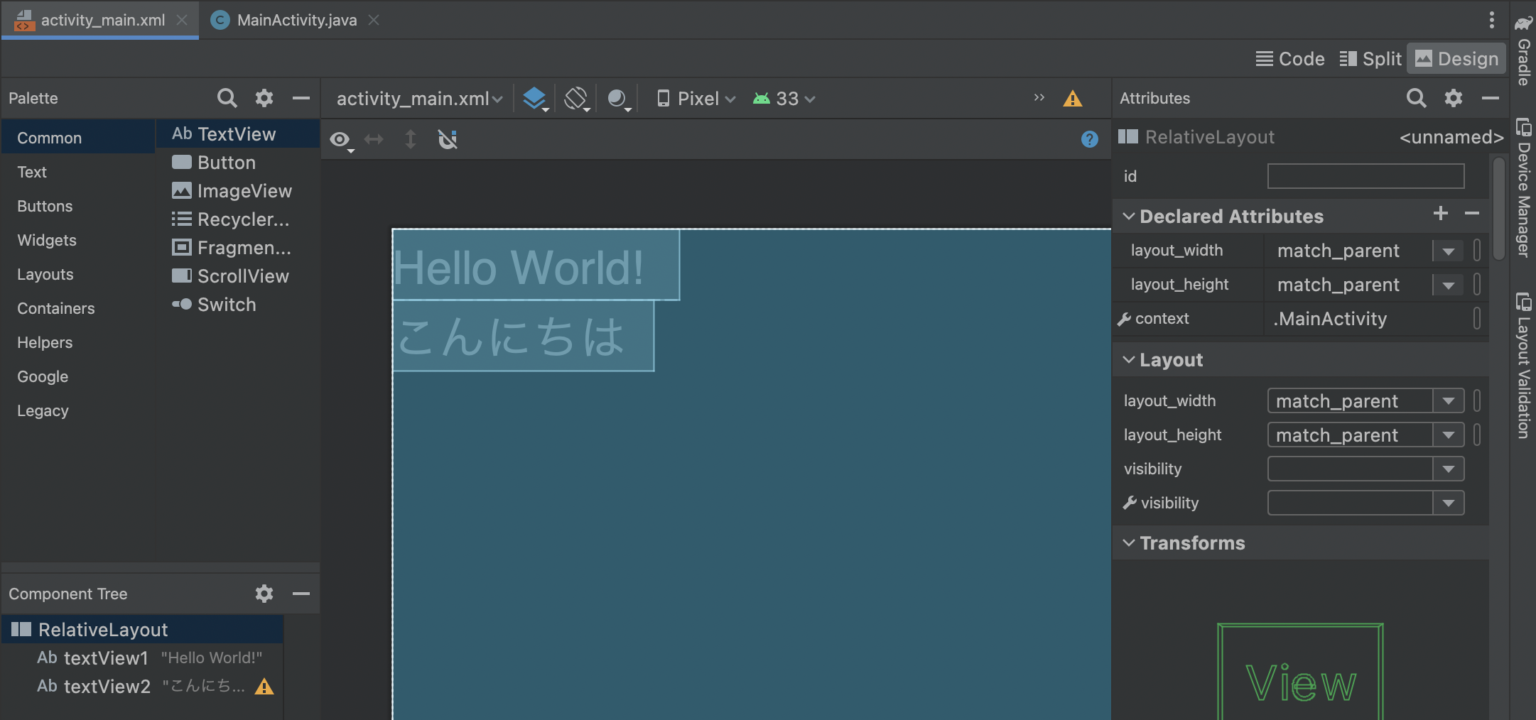This screenshot has height=720, width=1536.
Task: Open the API 33 version dropdown
Action: point(785,98)
